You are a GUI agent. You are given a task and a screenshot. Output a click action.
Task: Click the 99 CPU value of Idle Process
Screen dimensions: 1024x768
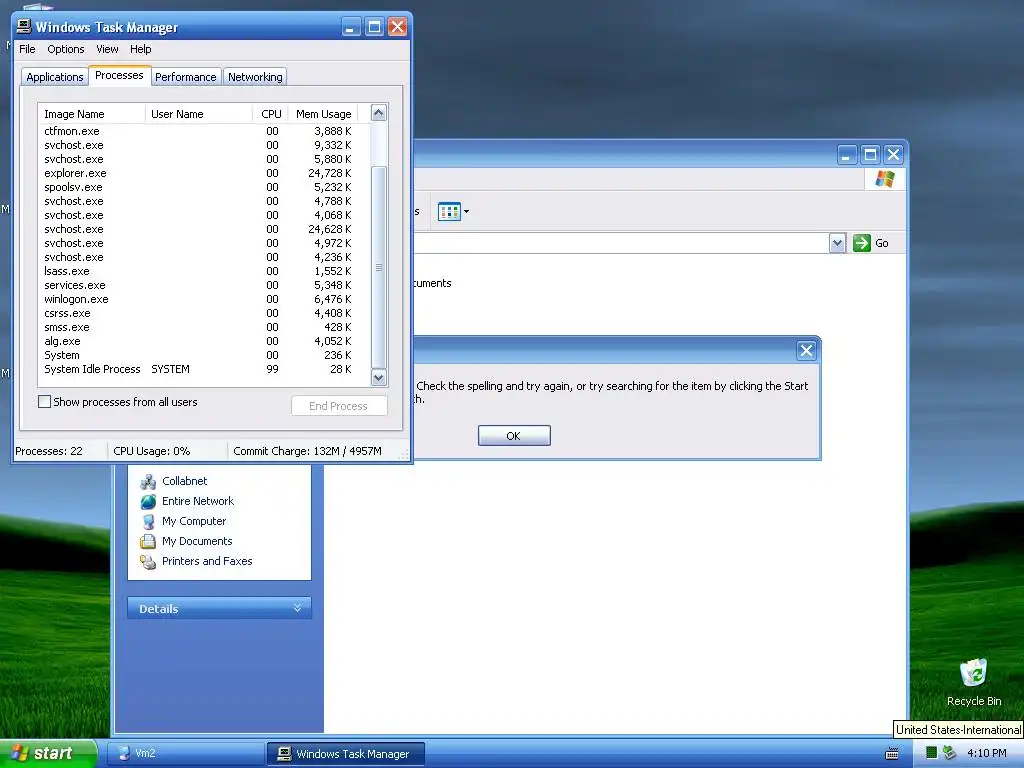click(272, 370)
